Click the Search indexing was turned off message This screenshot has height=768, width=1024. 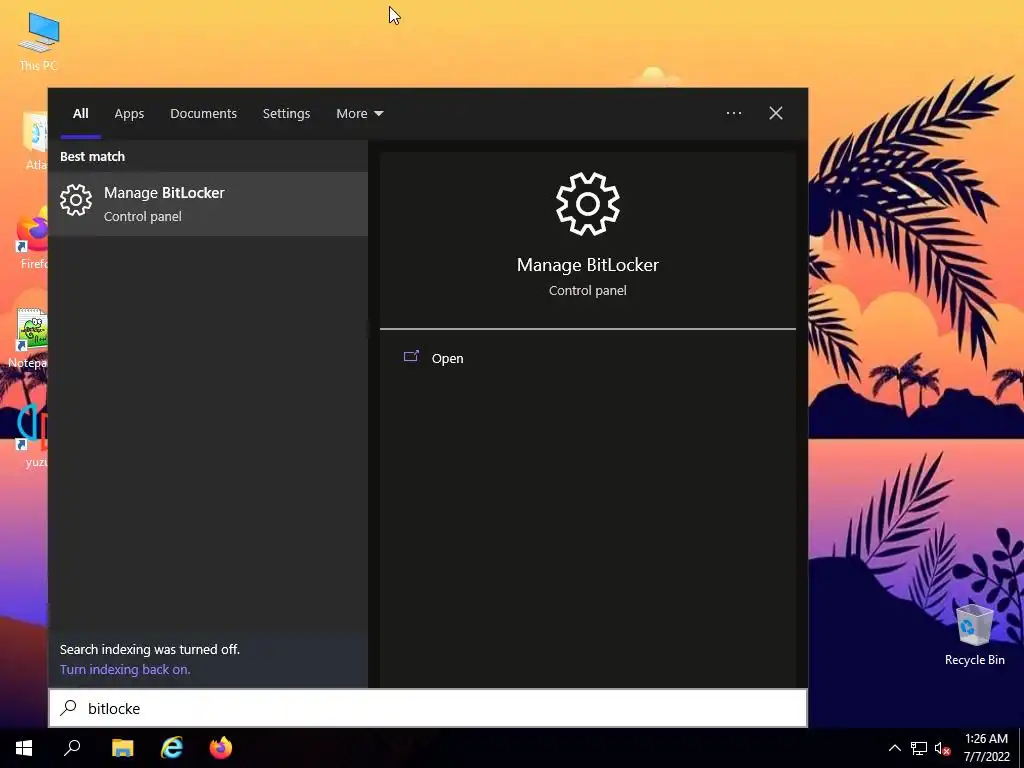tap(150, 649)
